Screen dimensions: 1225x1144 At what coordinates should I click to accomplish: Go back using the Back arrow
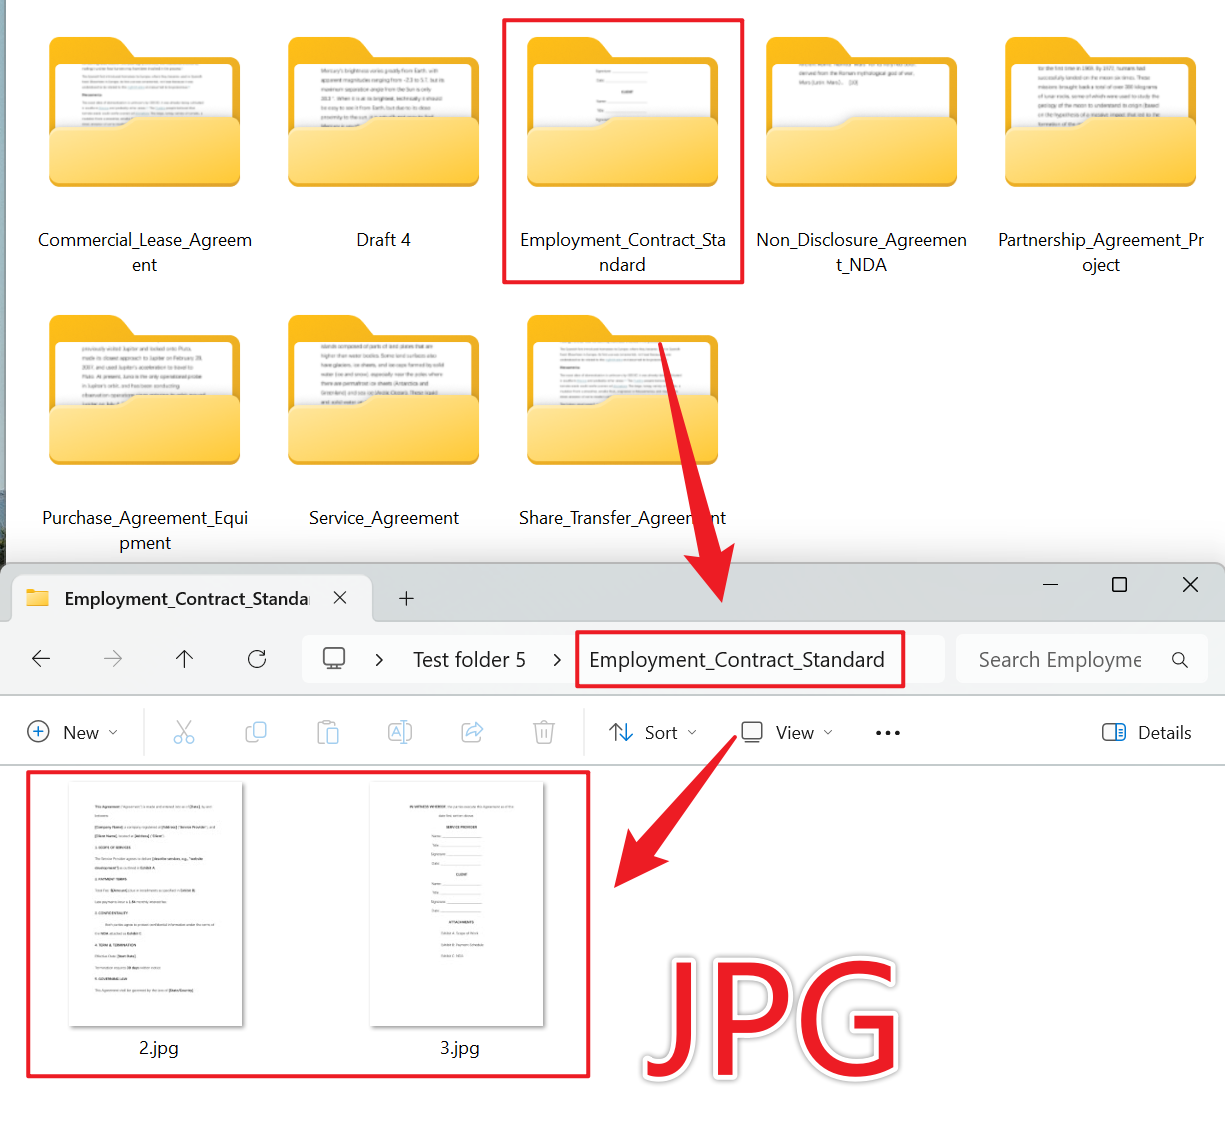40,659
